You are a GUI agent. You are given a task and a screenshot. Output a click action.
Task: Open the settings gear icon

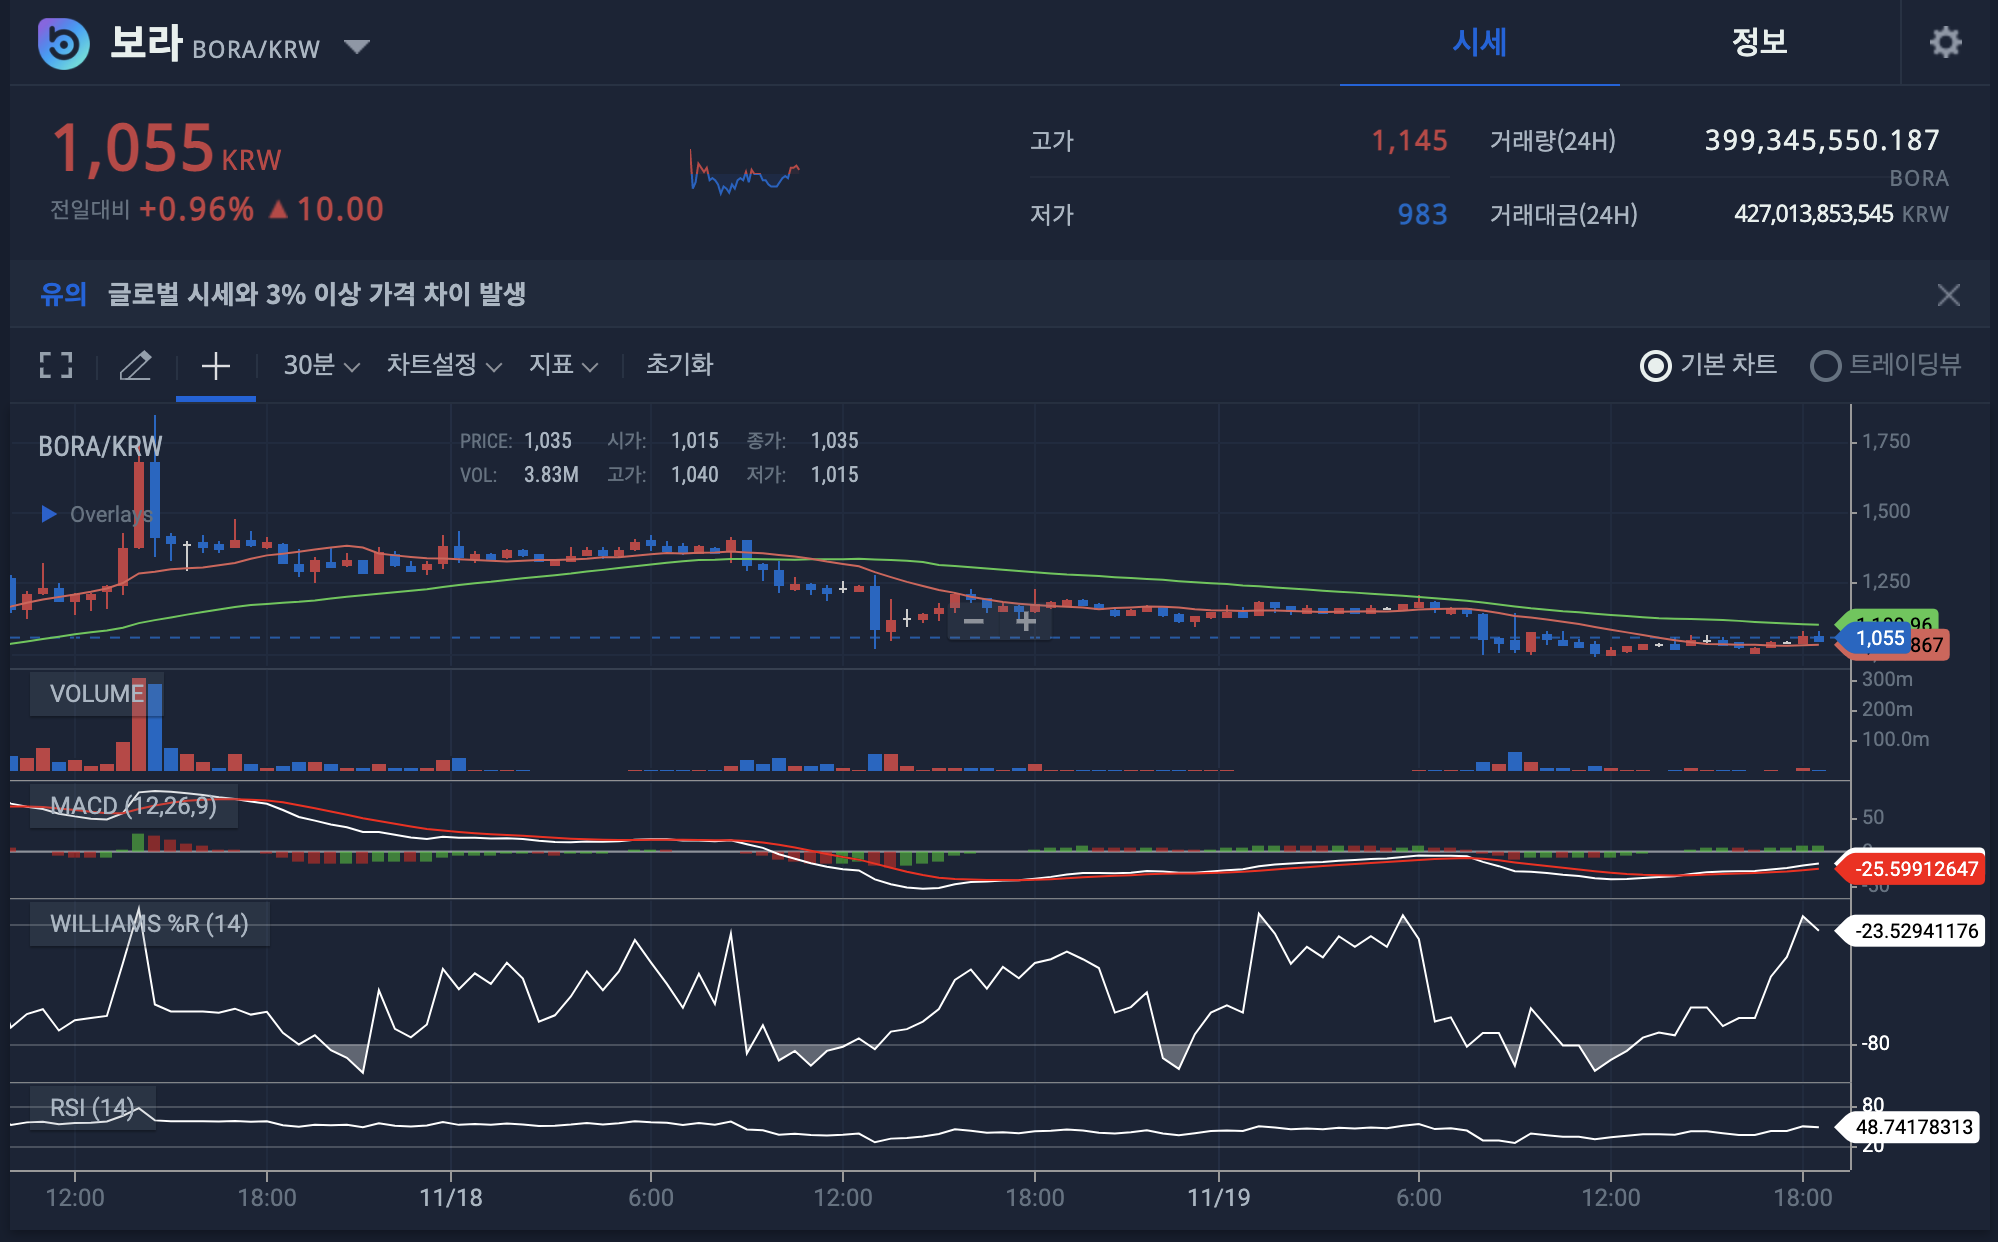(1944, 43)
